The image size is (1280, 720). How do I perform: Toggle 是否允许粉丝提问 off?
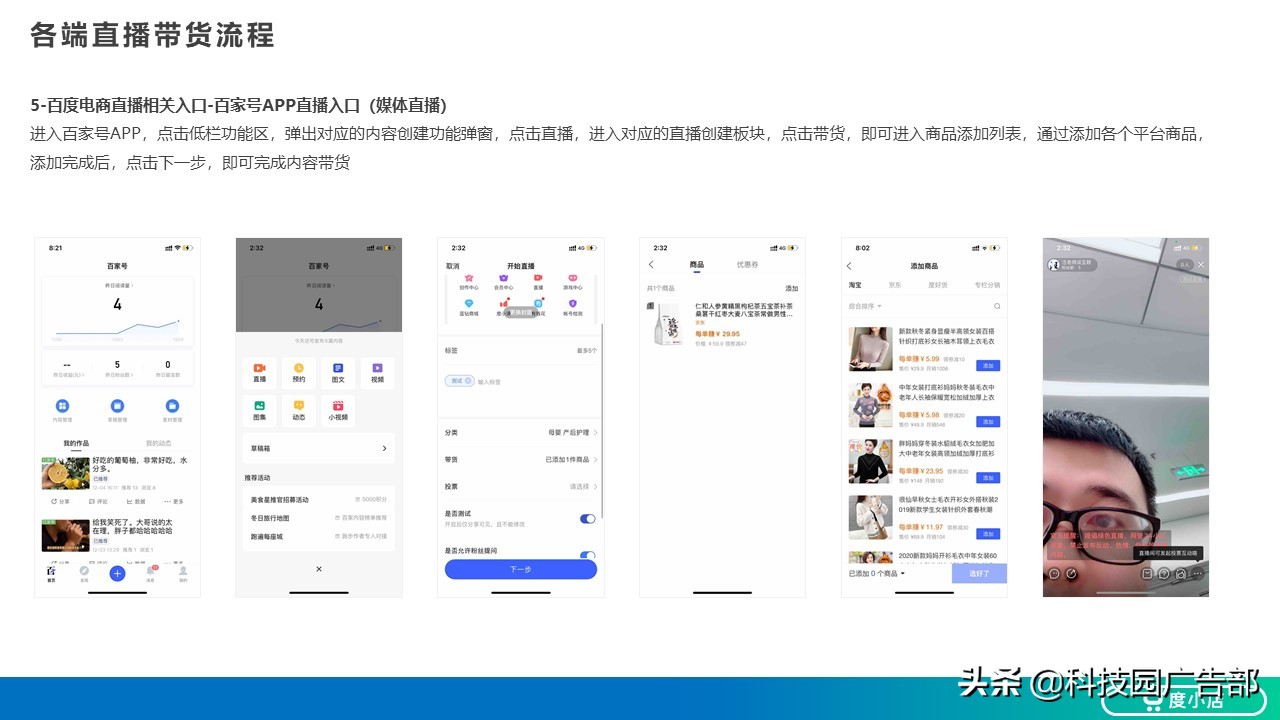588,553
